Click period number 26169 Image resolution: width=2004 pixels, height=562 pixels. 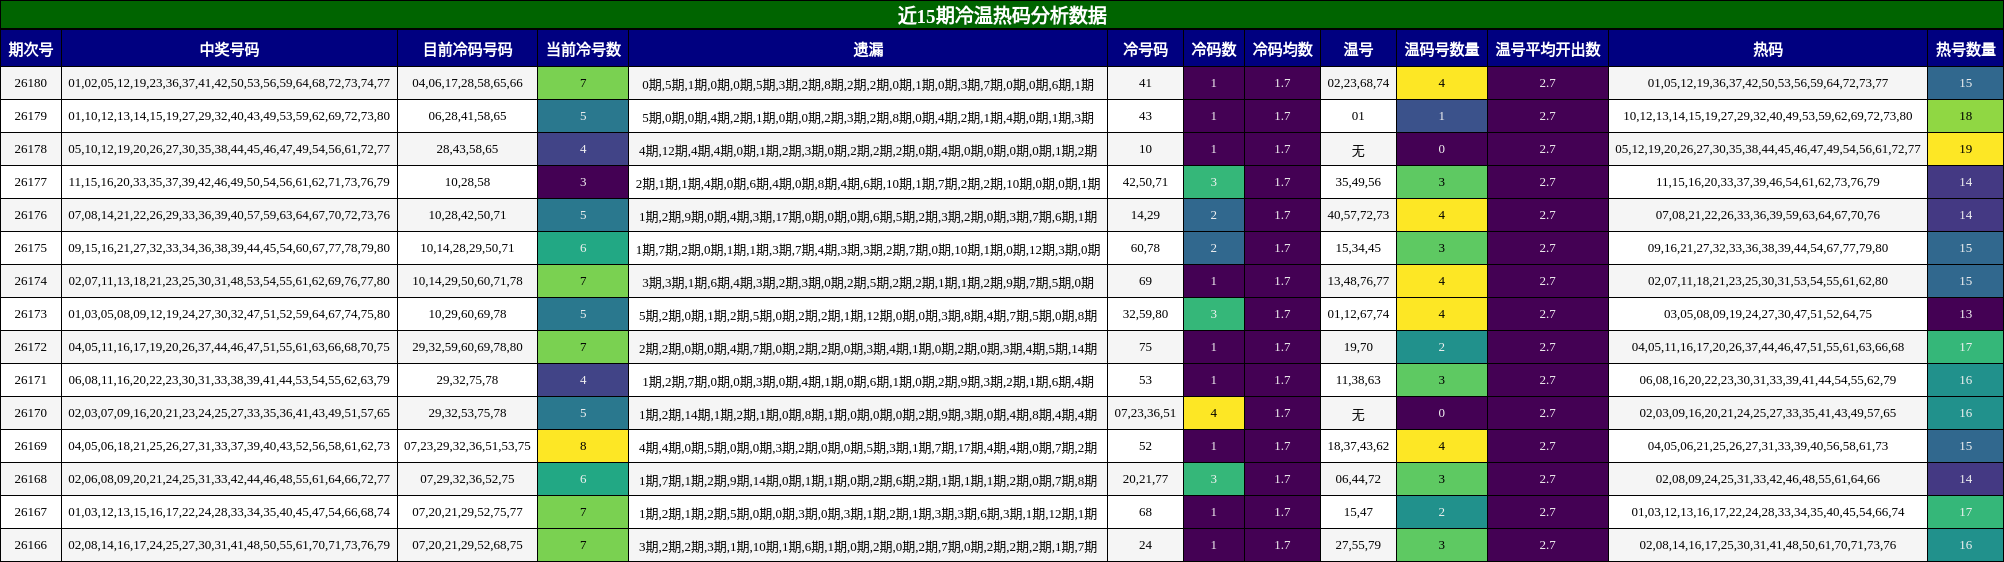(x=31, y=446)
